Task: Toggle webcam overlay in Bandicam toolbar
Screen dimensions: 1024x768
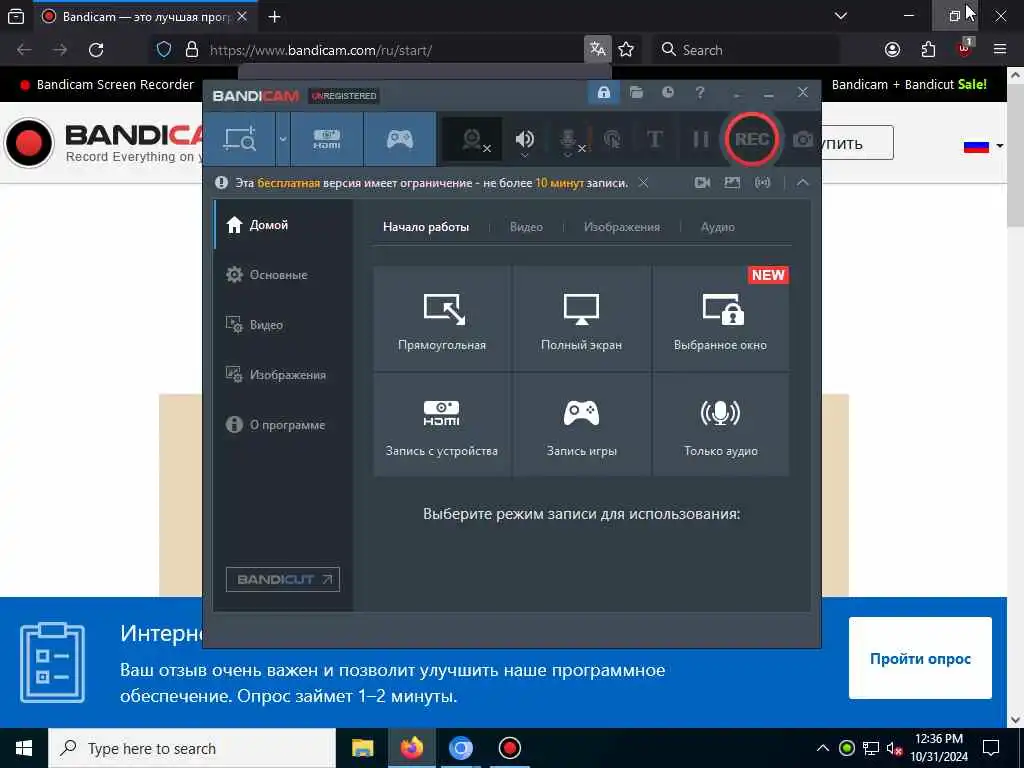Action: coord(472,139)
